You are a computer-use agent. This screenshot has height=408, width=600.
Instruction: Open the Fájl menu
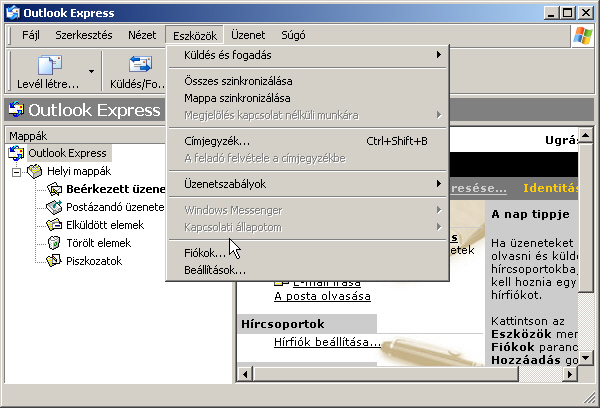[31, 35]
